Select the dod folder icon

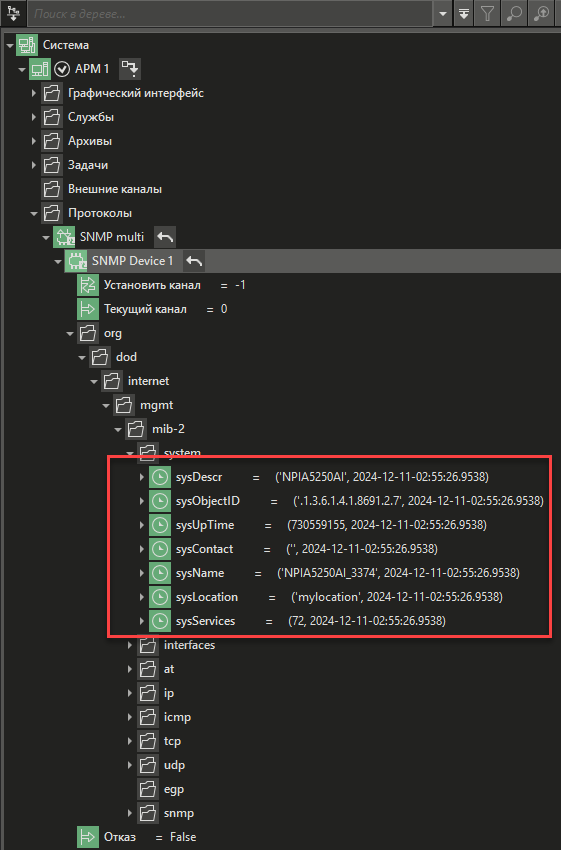99,357
